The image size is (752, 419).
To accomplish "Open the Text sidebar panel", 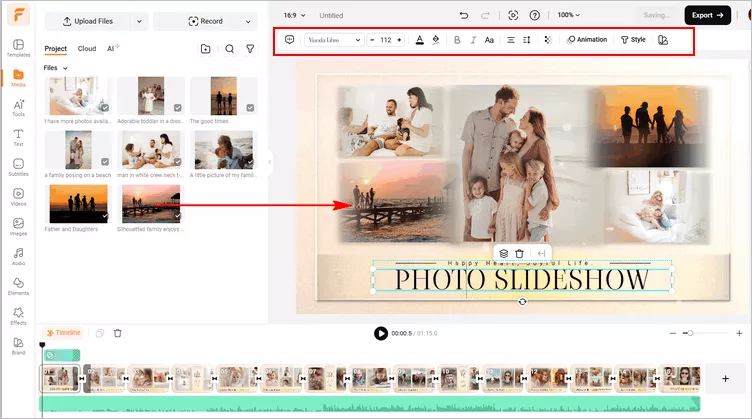I will coord(18,137).
